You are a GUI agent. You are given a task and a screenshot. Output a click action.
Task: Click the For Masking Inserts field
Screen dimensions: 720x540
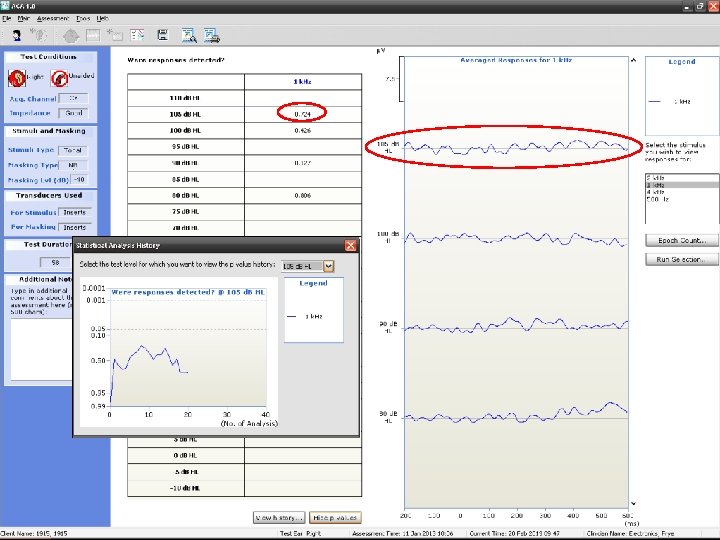click(75, 227)
